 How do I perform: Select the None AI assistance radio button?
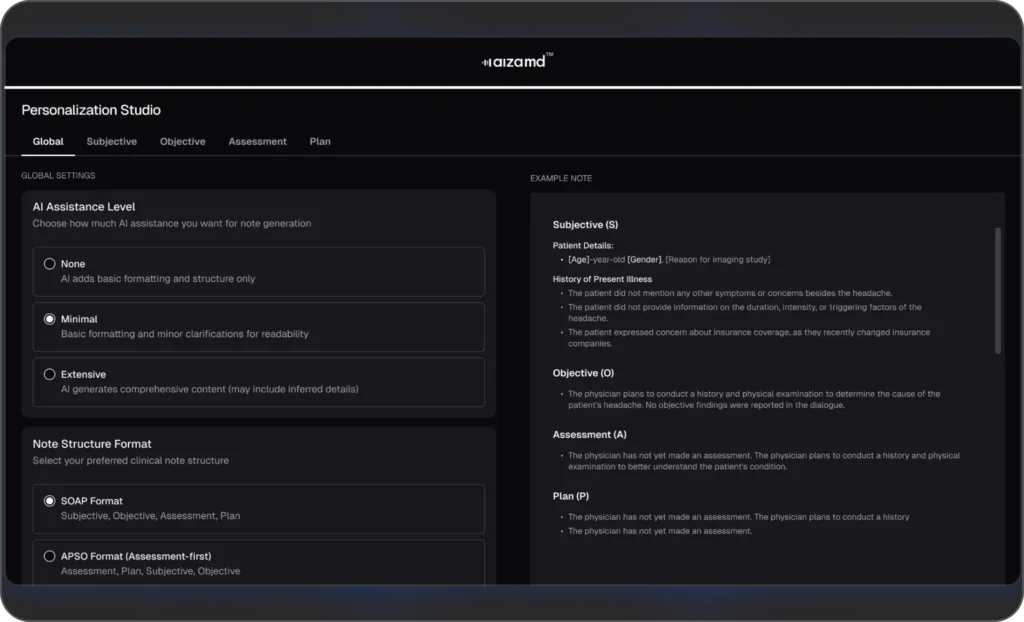click(50, 264)
